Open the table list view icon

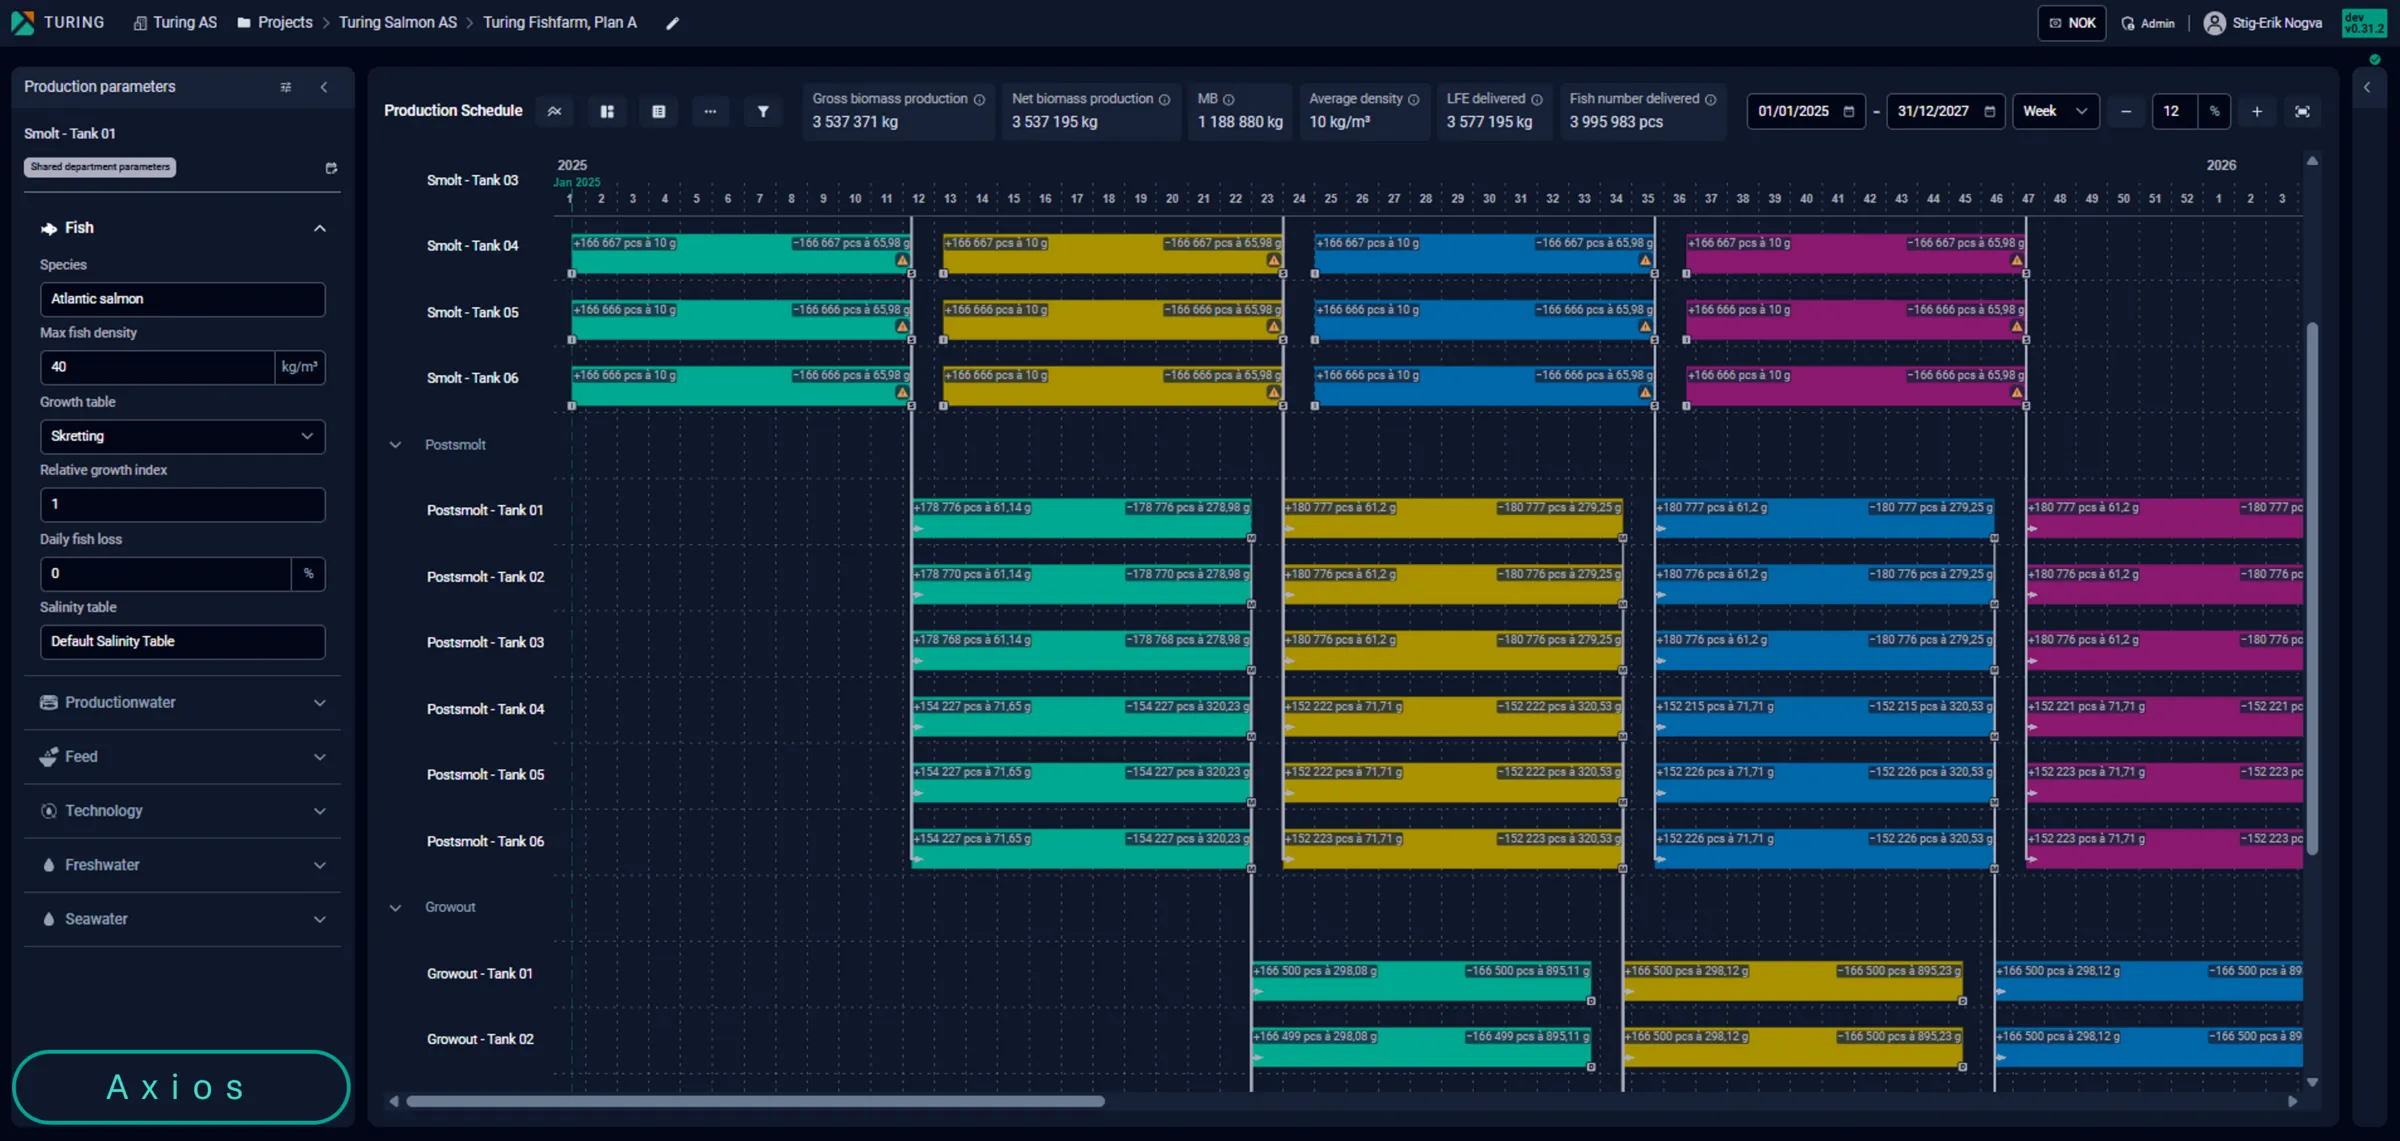[x=659, y=111]
